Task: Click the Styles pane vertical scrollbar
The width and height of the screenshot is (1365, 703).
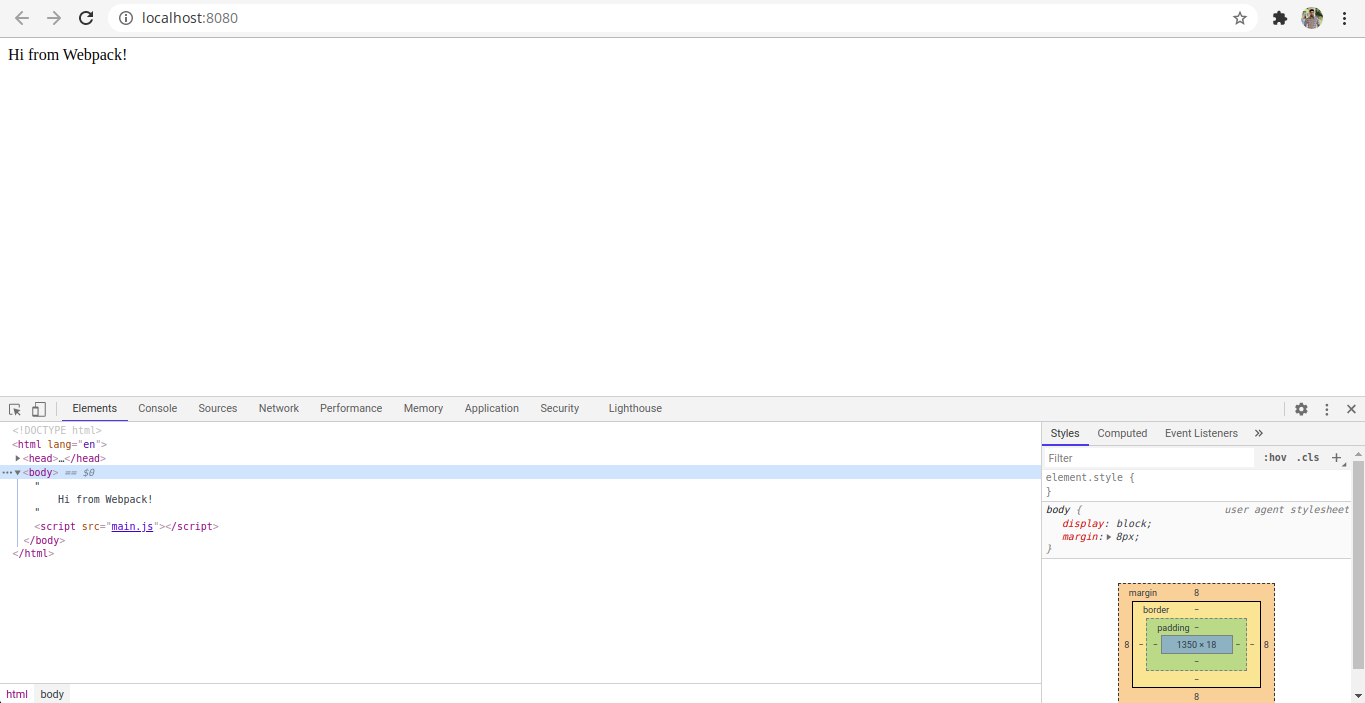Action: [1358, 567]
